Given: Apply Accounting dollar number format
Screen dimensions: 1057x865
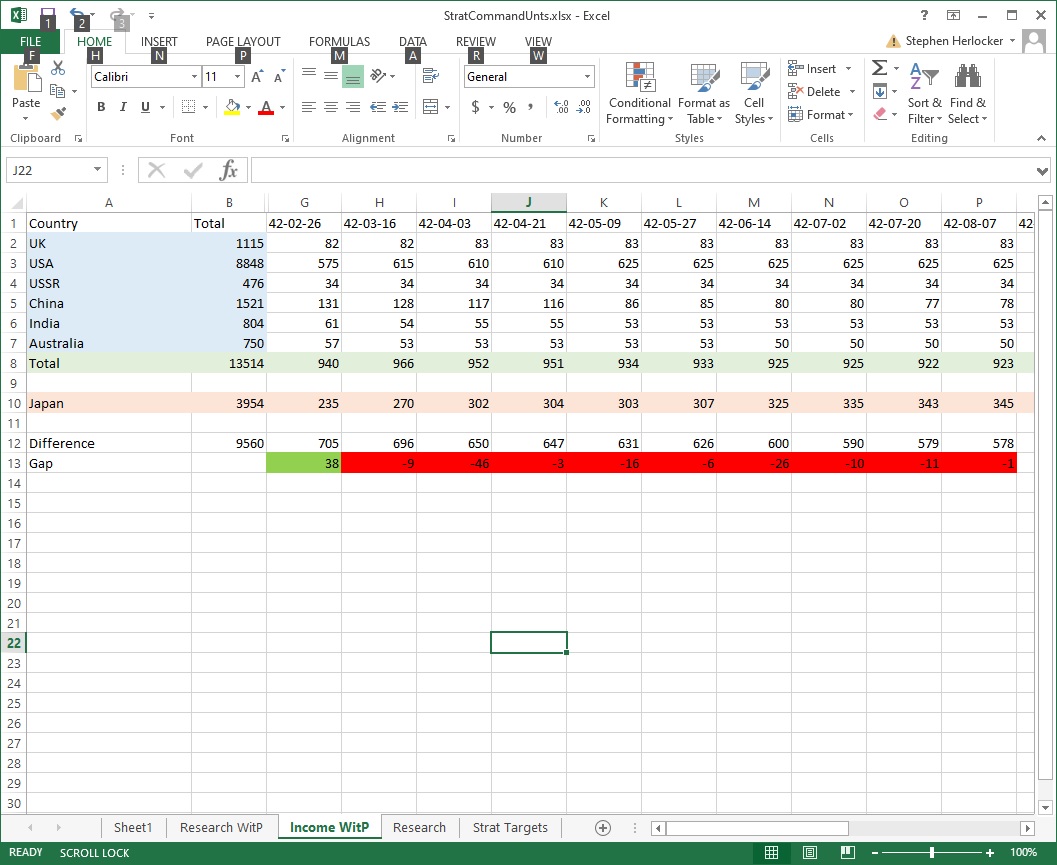Looking at the screenshot, I should point(475,107).
